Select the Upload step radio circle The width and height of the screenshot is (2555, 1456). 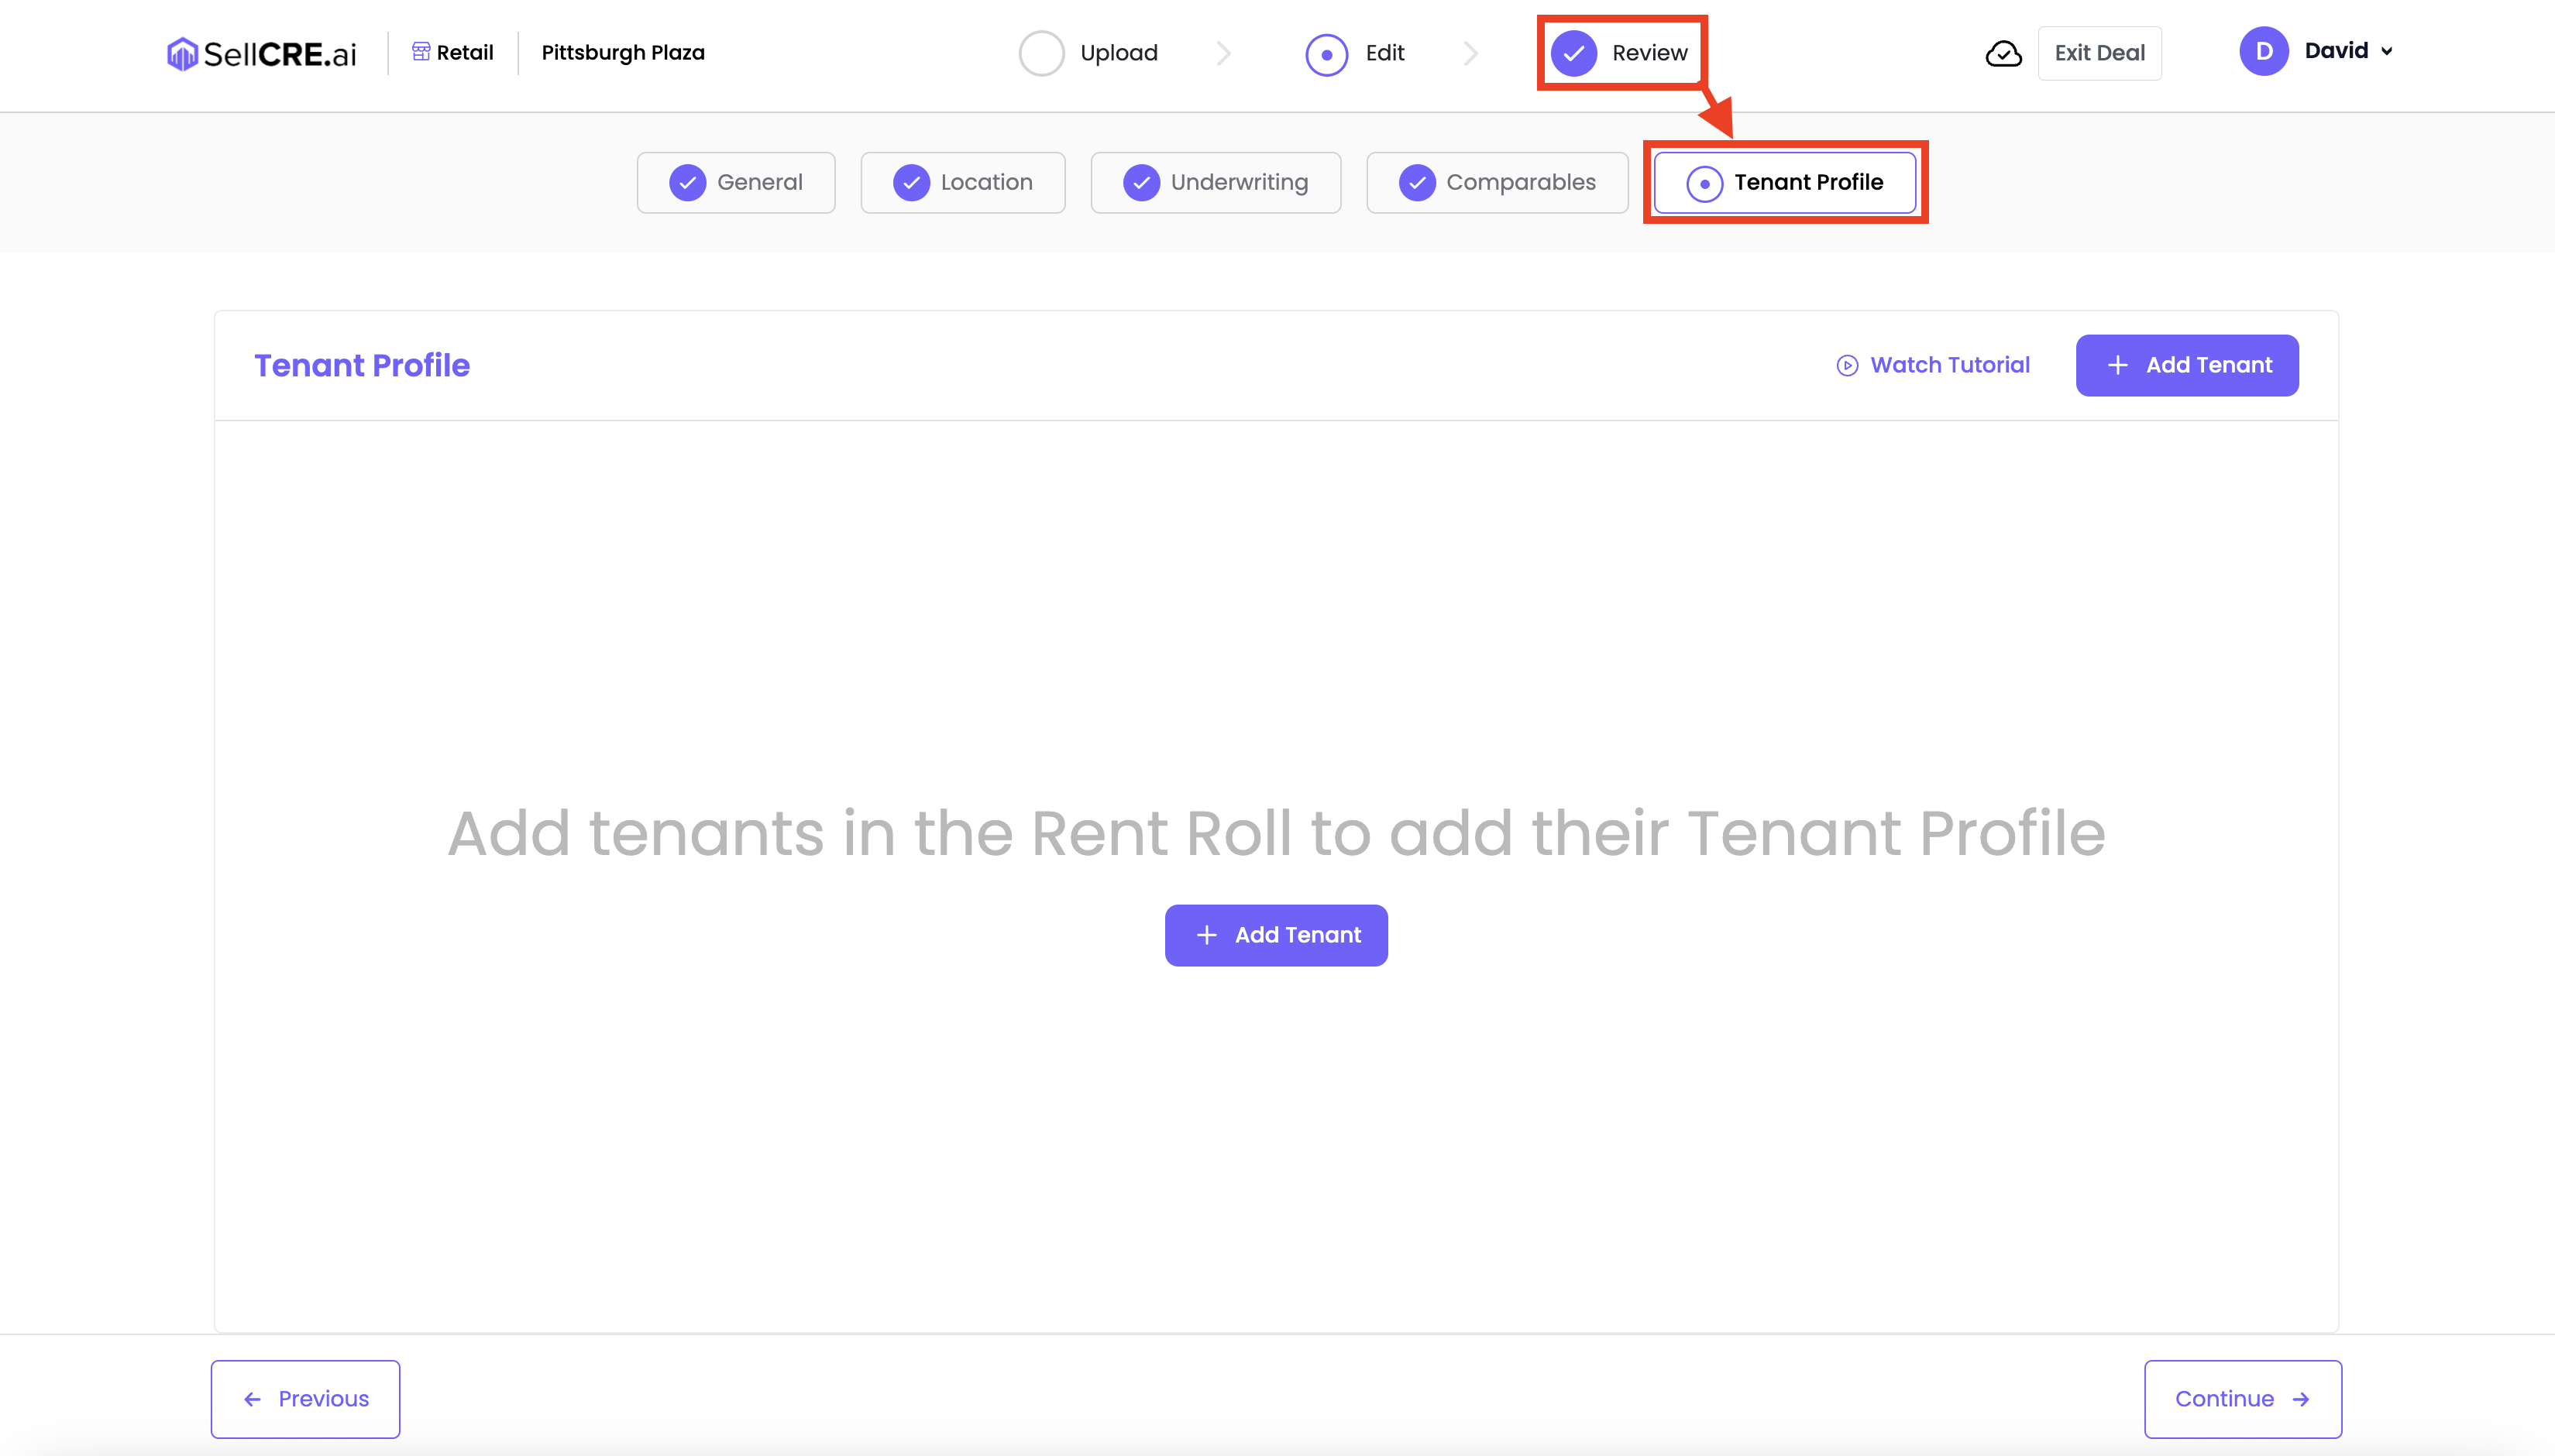tap(1041, 53)
